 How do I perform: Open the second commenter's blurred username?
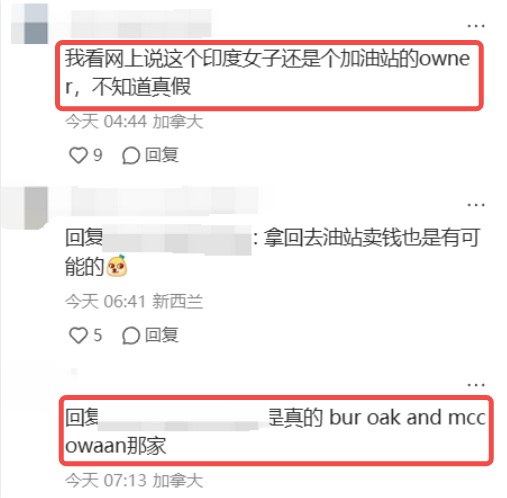click(x=165, y=201)
